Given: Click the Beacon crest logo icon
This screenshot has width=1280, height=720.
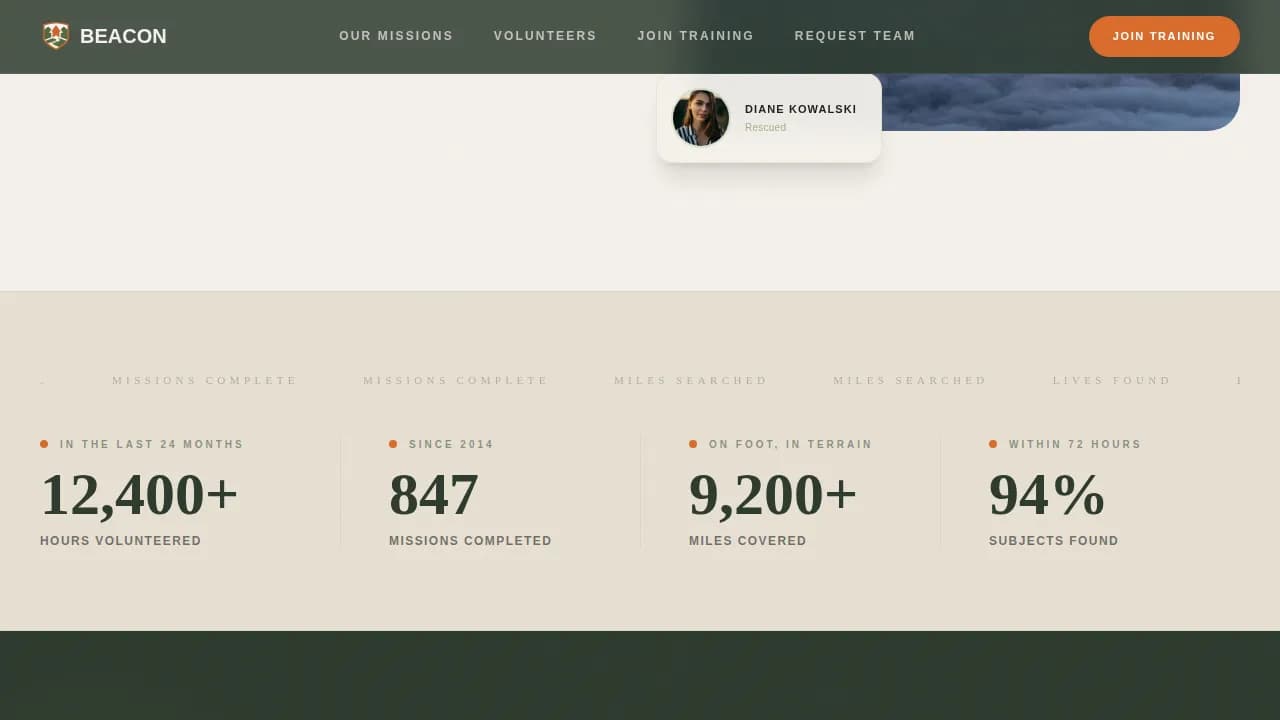Looking at the screenshot, I should pyautogui.click(x=56, y=35).
